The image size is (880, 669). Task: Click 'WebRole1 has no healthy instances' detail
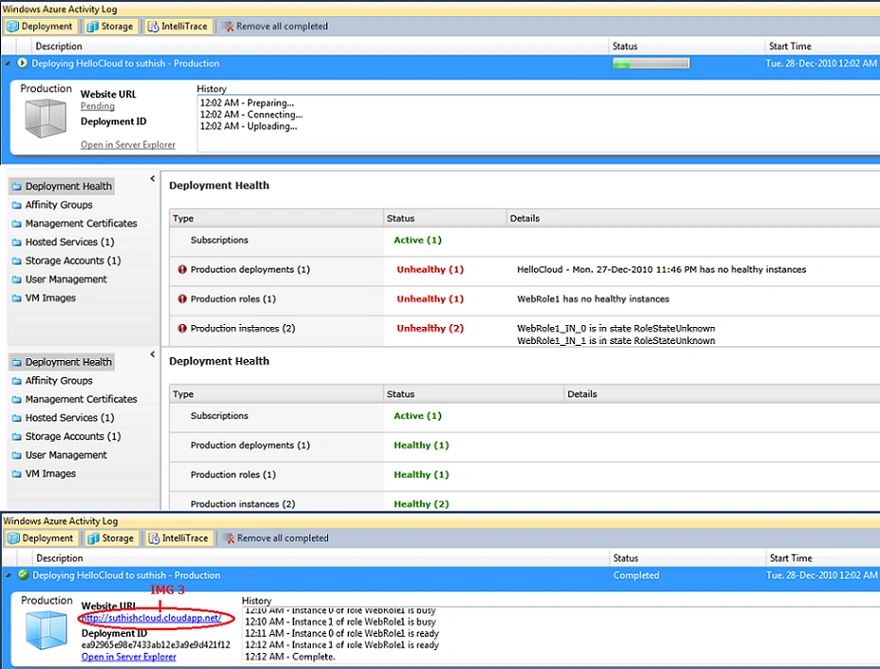tap(593, 299)
